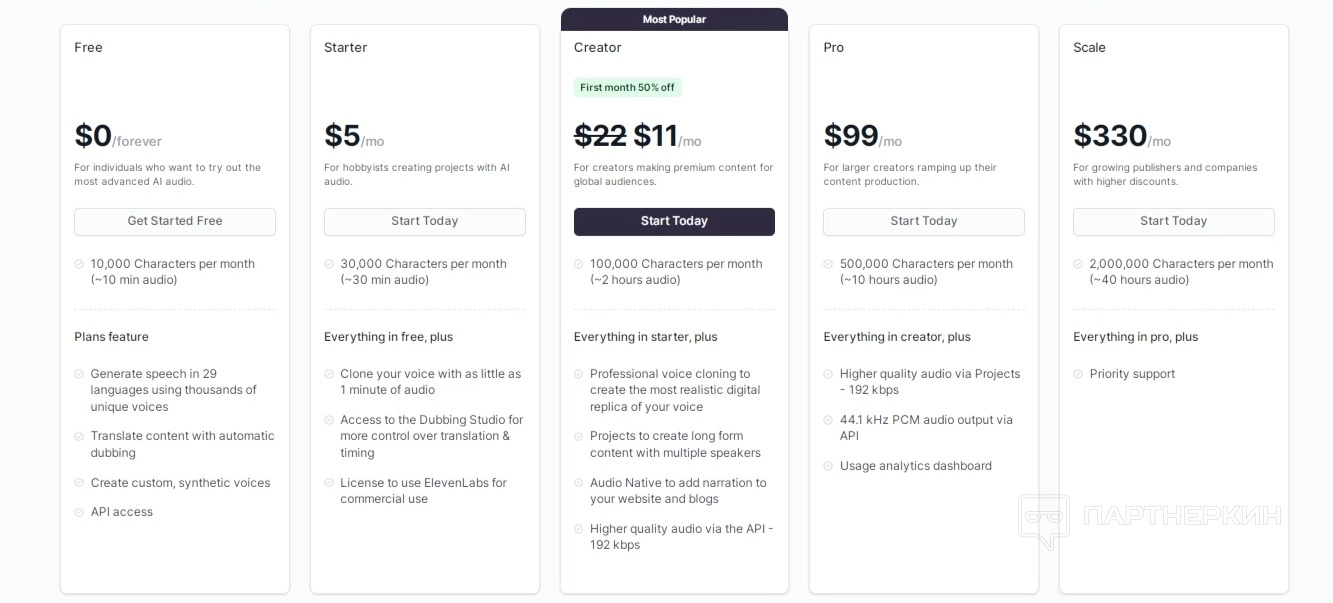Click checkmark icon next to API access
Image resolution: width=1333 pixels, height=603 pixels.
(79, 512)
